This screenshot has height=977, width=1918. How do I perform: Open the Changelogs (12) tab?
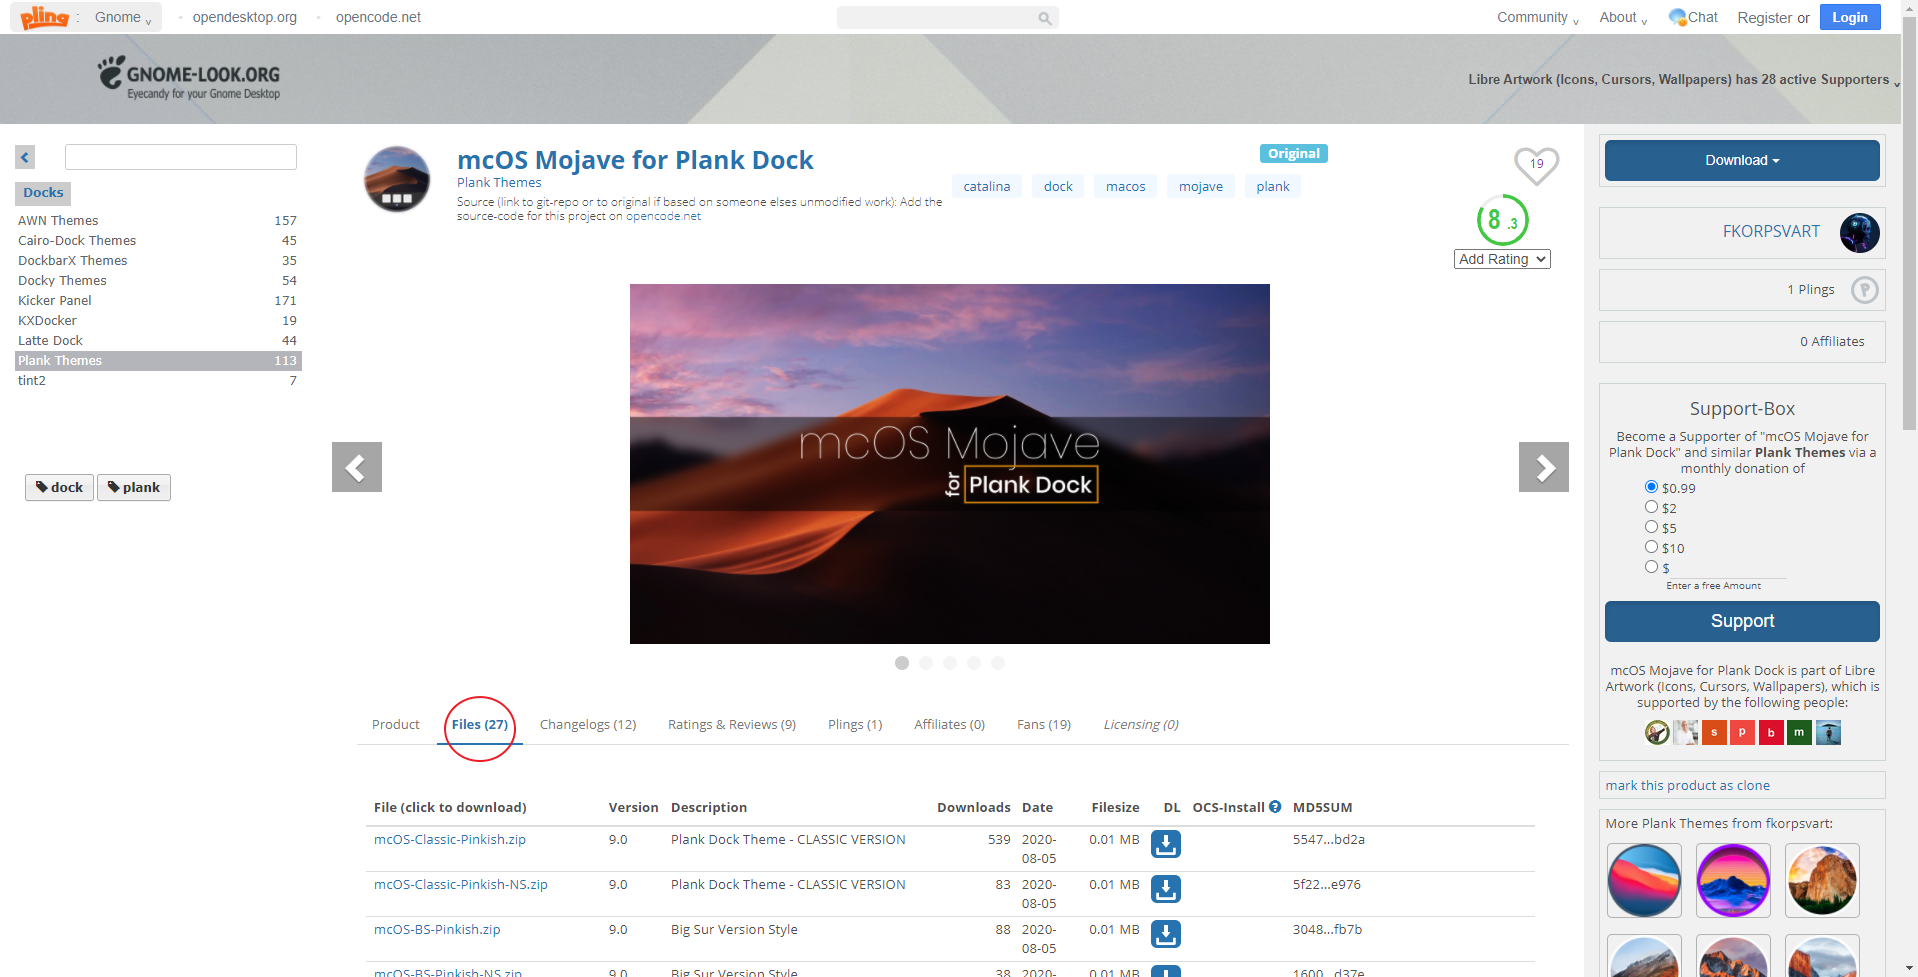(588, 724)
